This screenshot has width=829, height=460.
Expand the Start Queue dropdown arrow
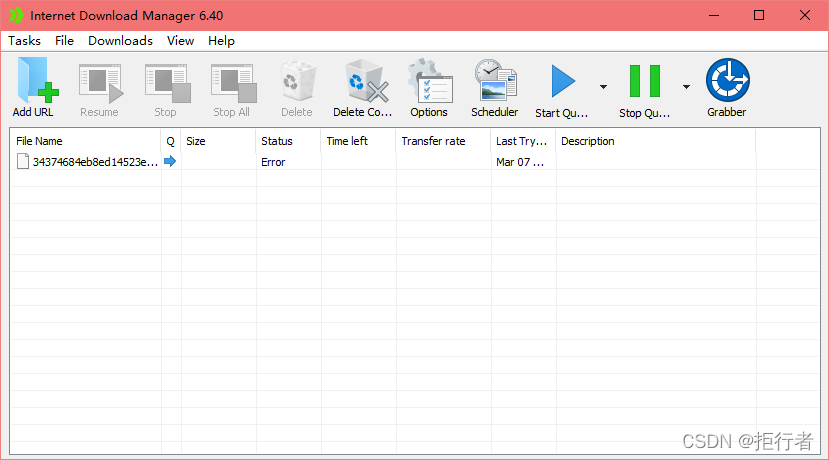click(603, 87)
